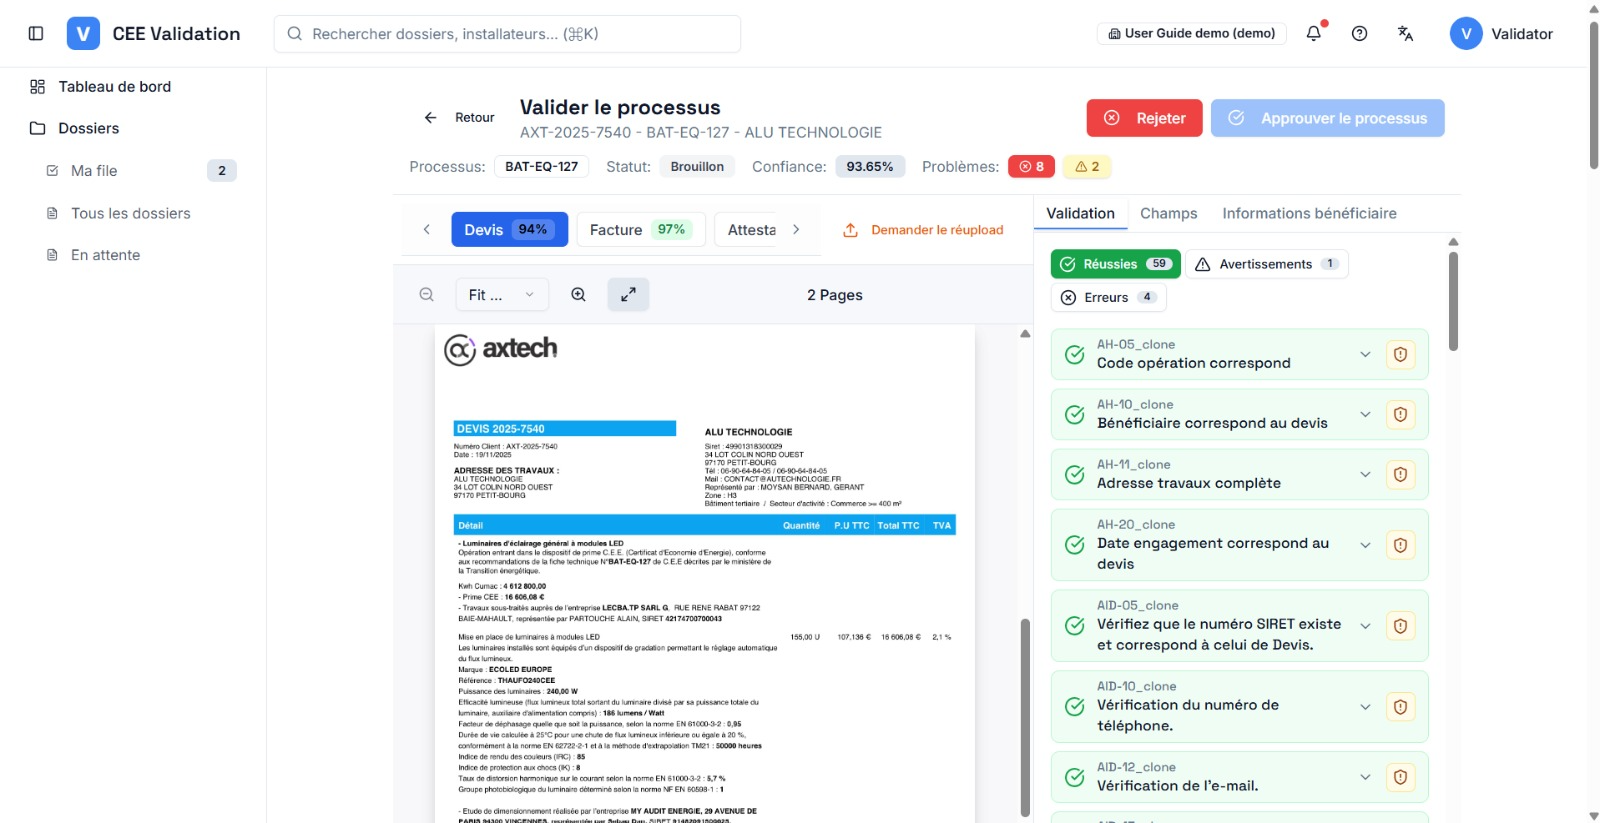Click shield icon for AID-05_clone rule
The width and height of the screenshot is (1600, 823).
[x=1400, y=626]
